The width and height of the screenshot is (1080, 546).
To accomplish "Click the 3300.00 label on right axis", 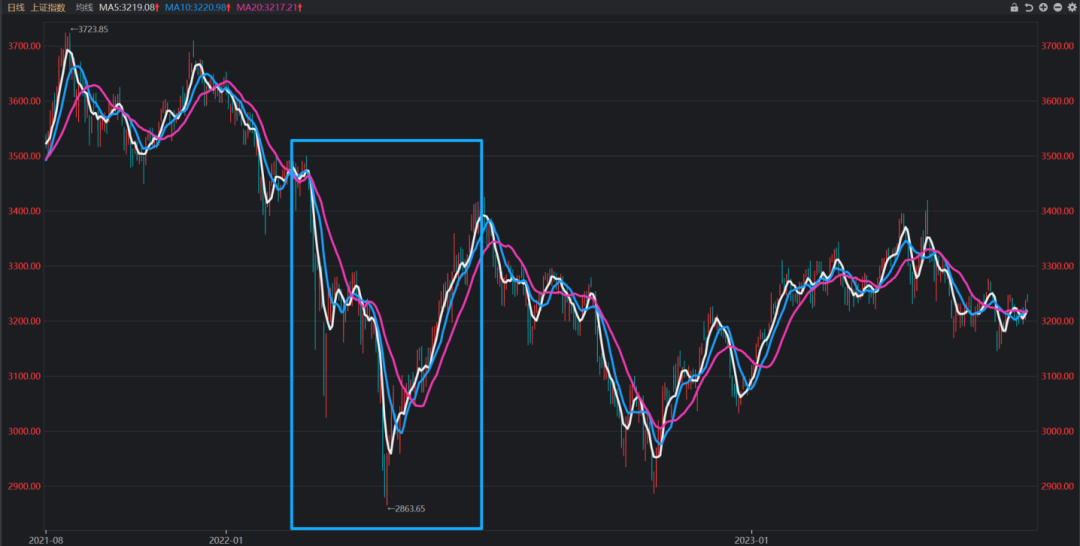I will pos(1057,266).
